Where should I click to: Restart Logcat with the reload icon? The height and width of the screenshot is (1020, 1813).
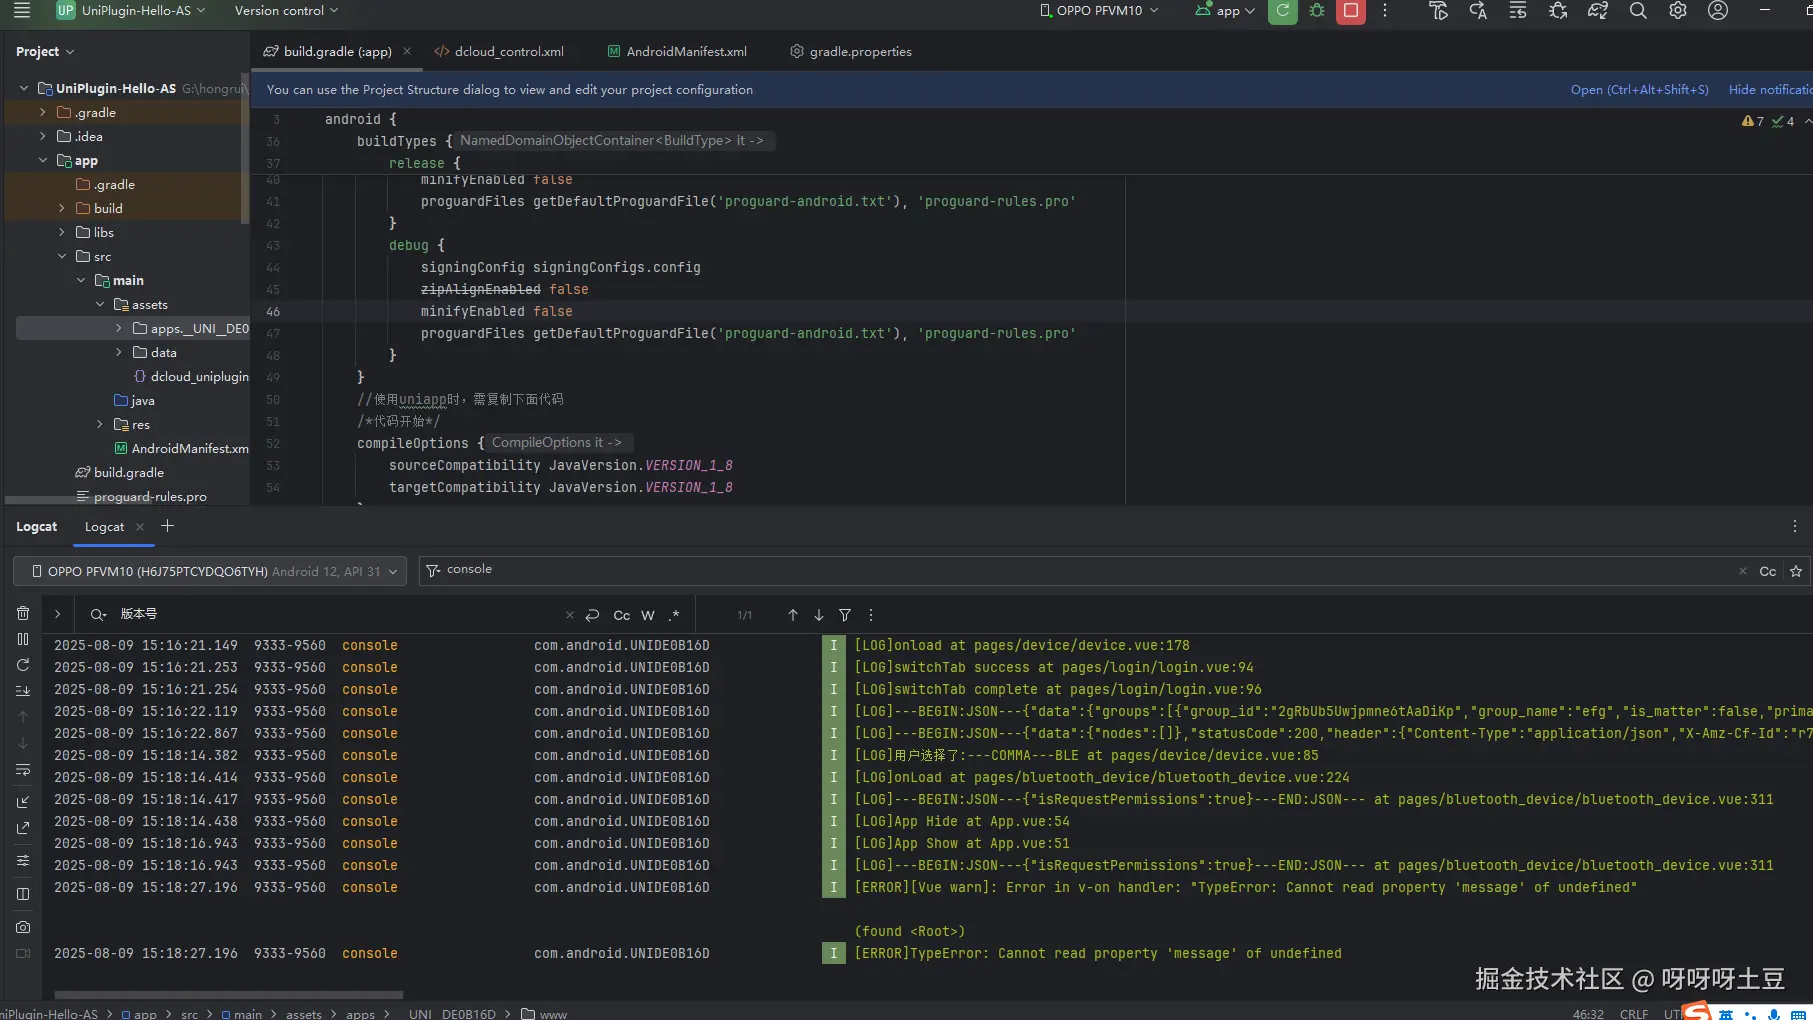click(23, 665)
